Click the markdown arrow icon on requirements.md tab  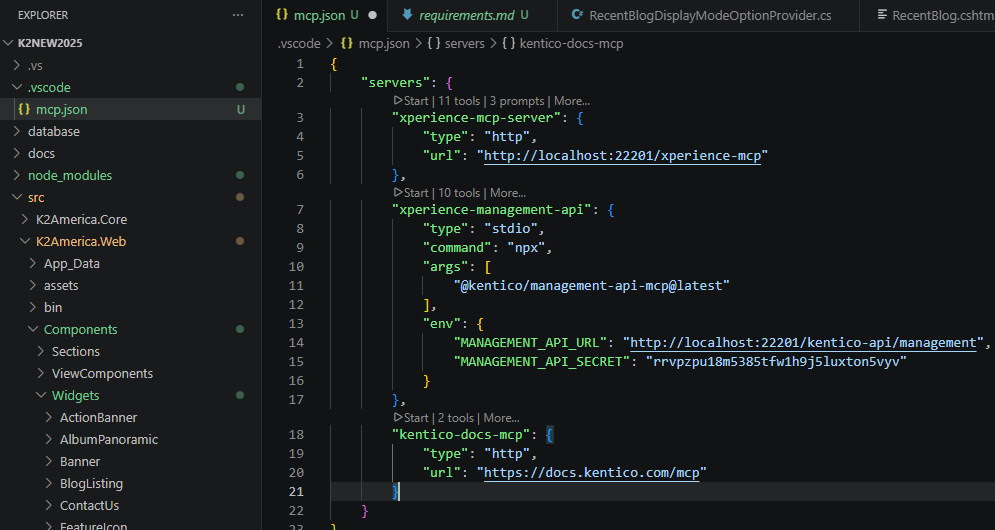click(x=407, y=15)
